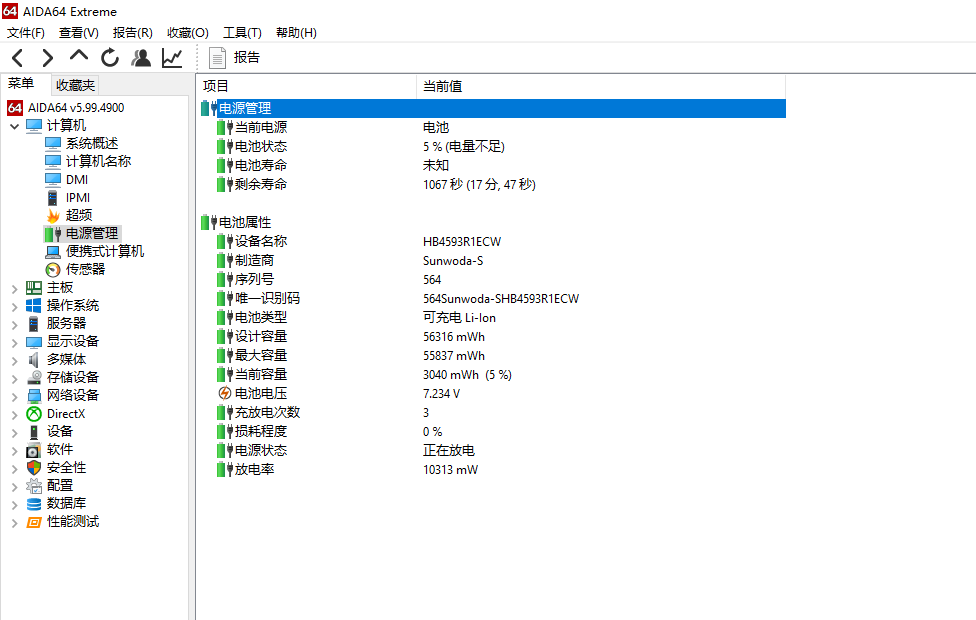Click the 安全性 shield icon
The image size is (976, 620).
click(34, 467)
